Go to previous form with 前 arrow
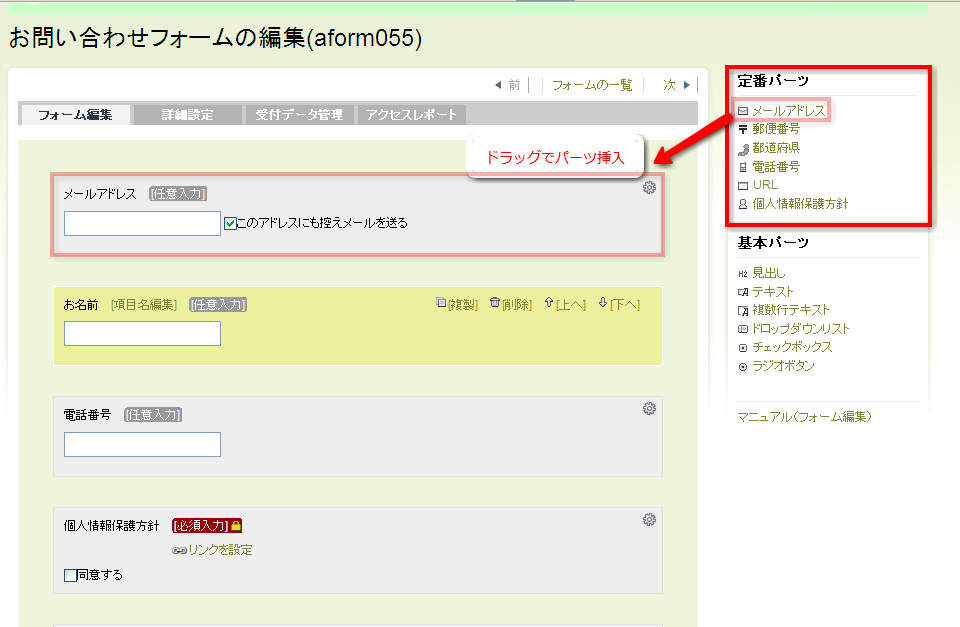The height and width of the screenshot is (627, 960). [508, 85]
